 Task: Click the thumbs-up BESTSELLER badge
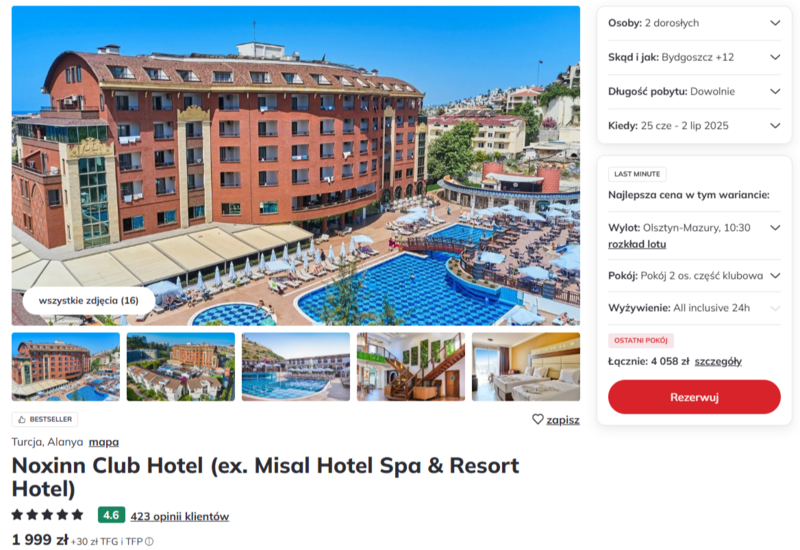coord(45,419)
